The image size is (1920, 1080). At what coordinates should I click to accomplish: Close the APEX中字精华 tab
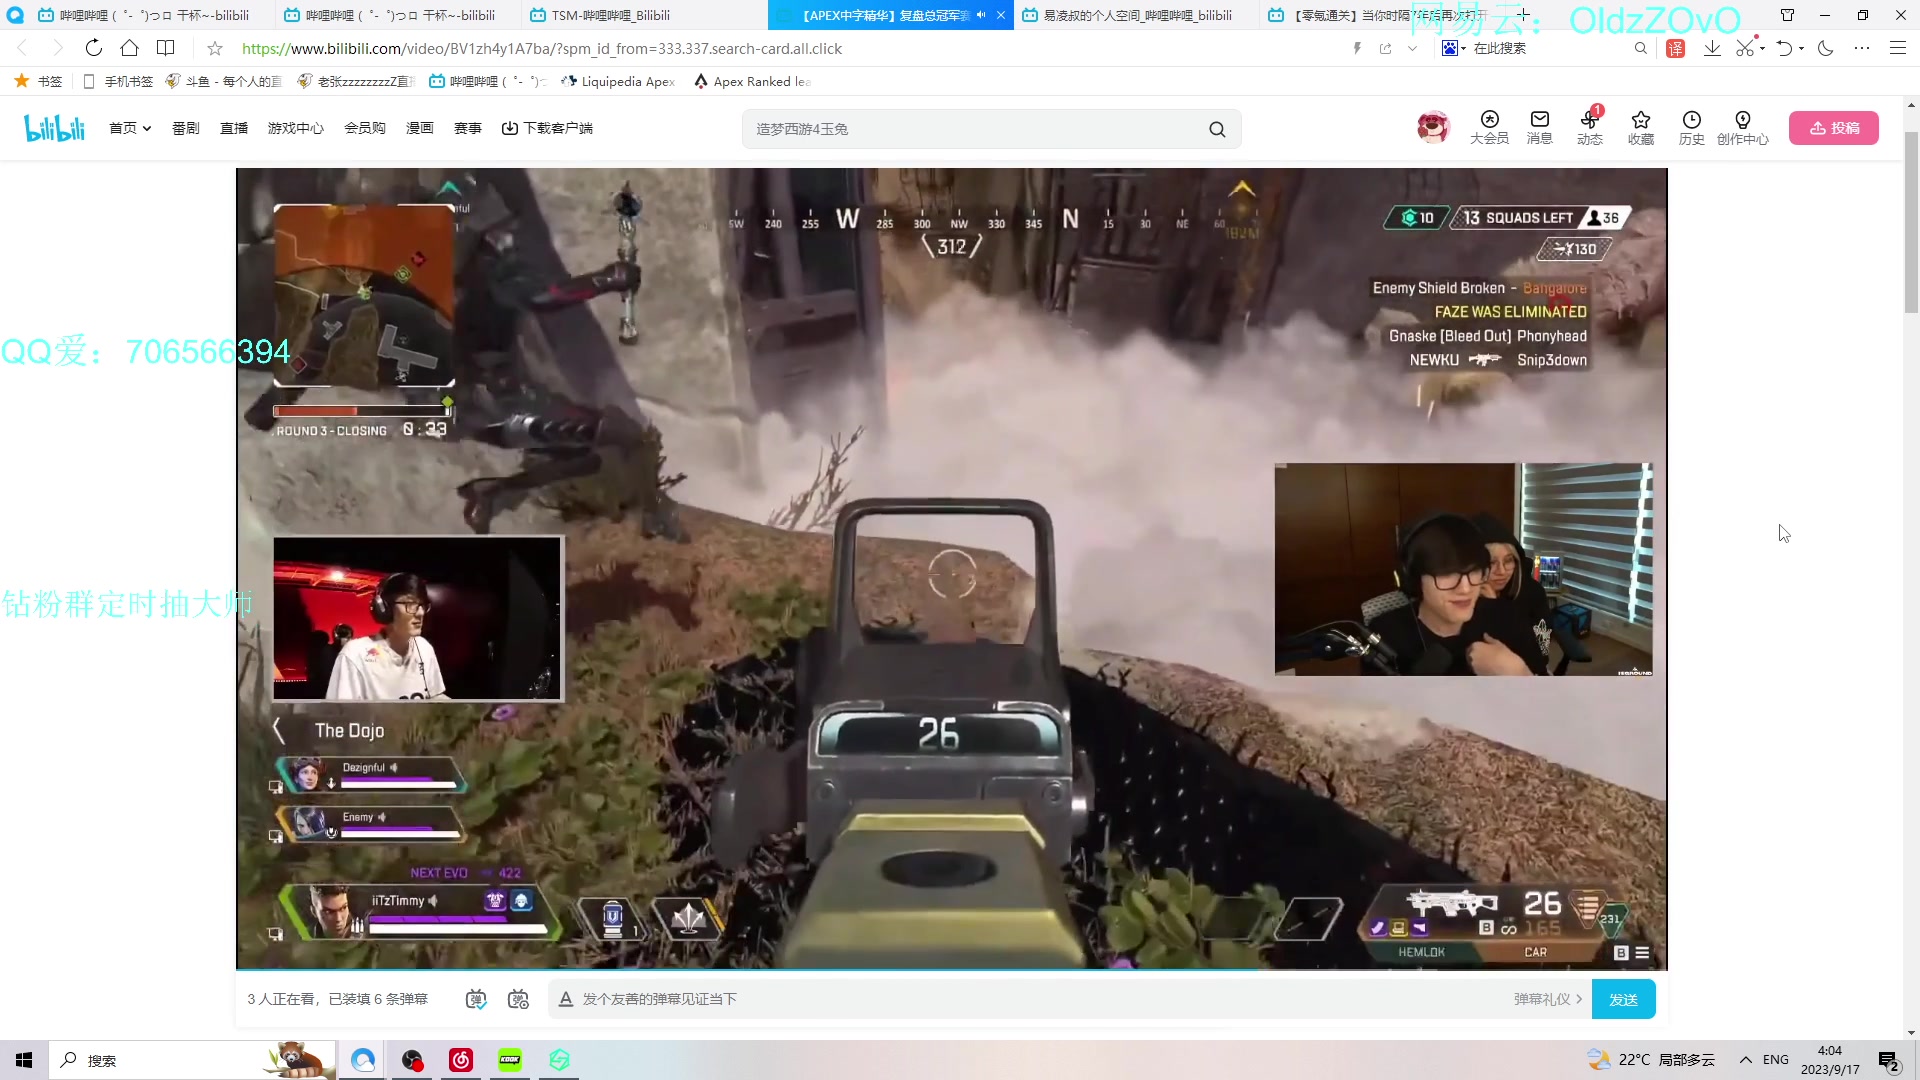(x=1000, y=15)
